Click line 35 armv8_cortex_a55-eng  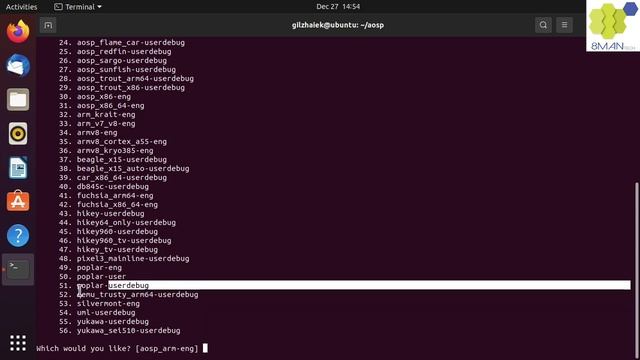point(113,141)
